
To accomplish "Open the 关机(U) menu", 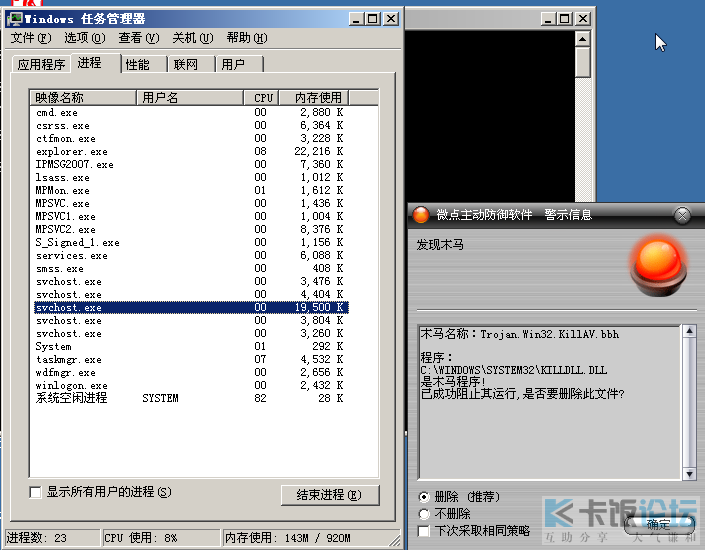I will click(192, 38).
